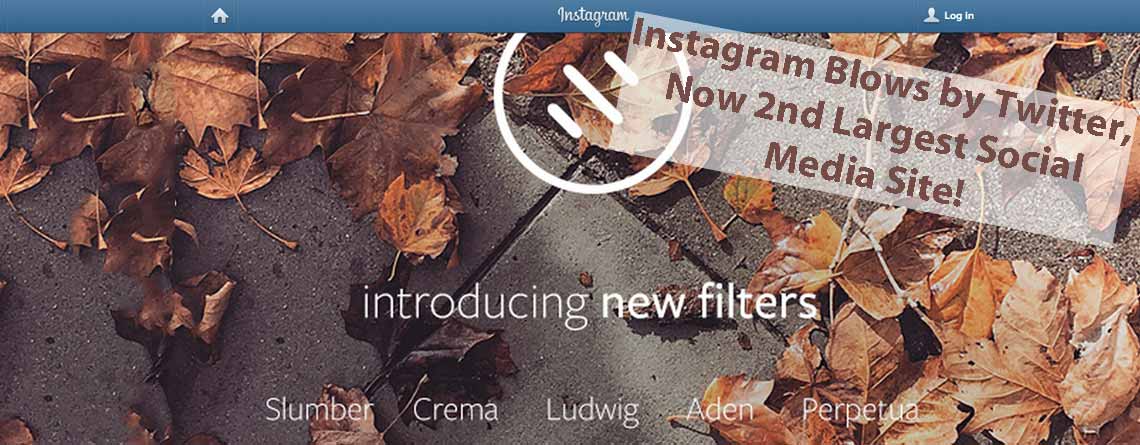Click the user silhouette icon beside Log in
Image resolution: width=1140 pixels, height=445 pixels.
click(931, 15)
